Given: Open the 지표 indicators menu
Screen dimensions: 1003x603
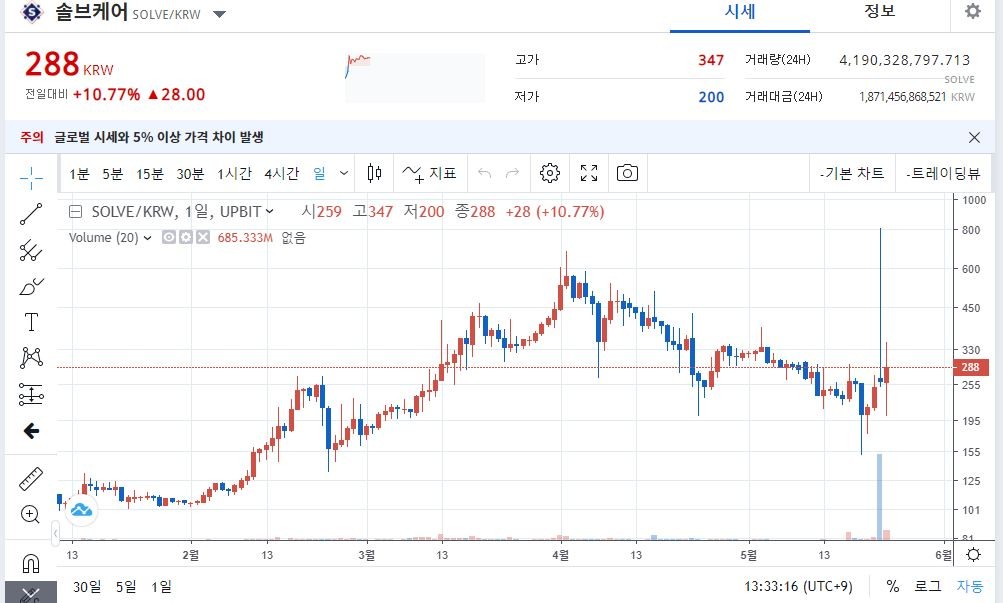Looking at the screenshot, I should click(x=429, y=173).
